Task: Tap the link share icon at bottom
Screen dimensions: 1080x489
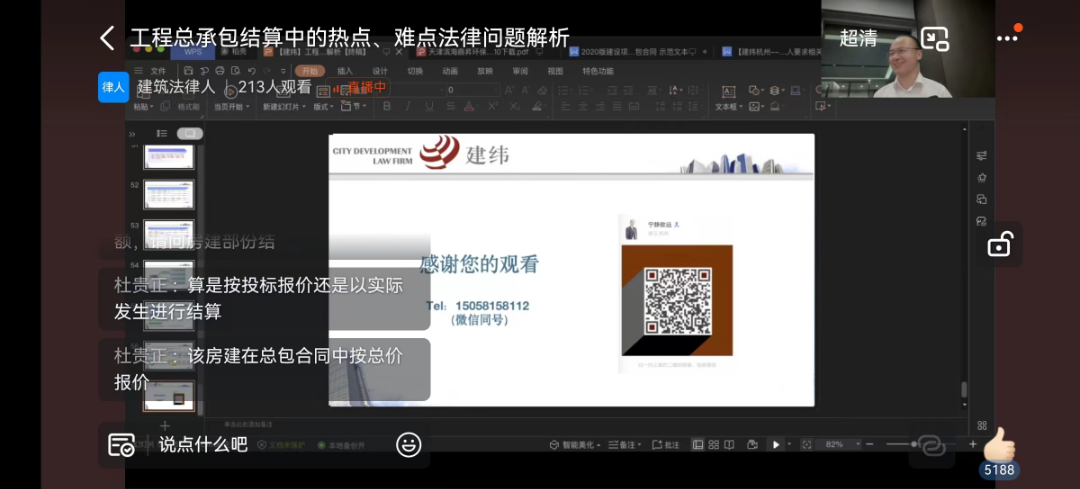Action: coord(931,445)
